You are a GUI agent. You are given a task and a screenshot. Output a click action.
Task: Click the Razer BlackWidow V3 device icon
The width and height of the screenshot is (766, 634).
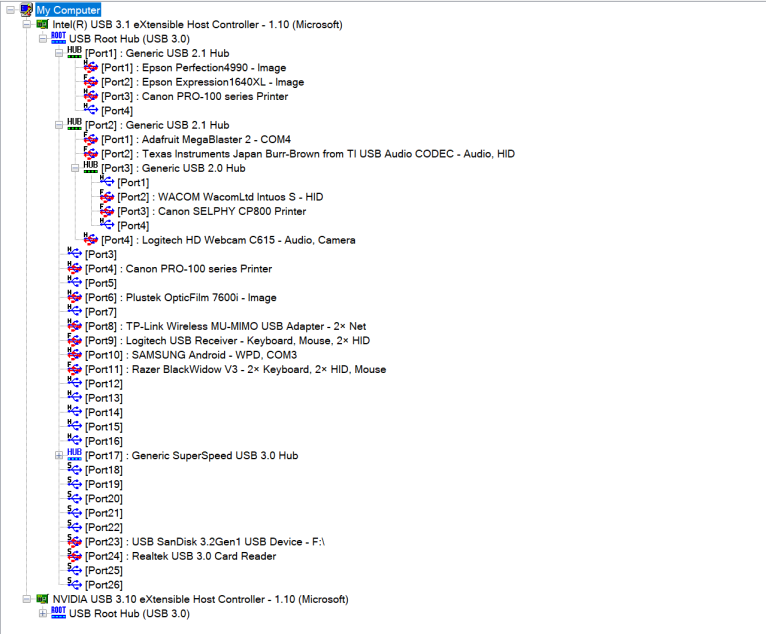click(x=74, y=369)
